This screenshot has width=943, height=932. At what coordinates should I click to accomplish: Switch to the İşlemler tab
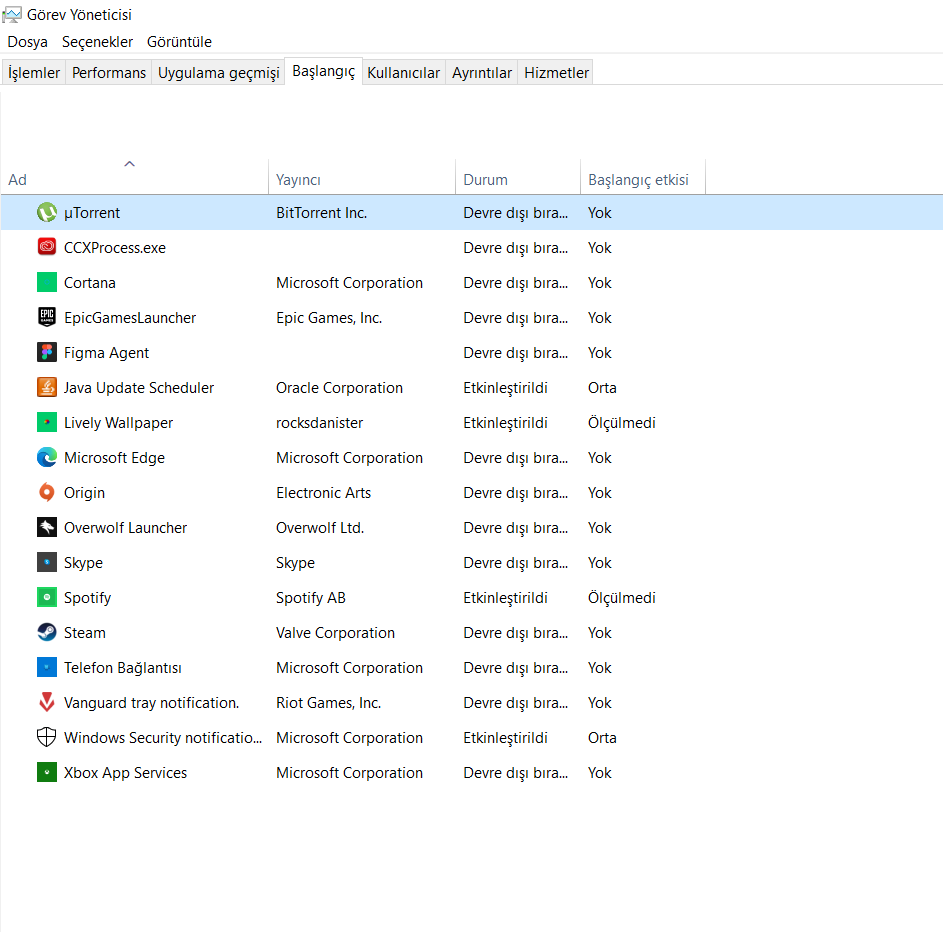[34, 72]
